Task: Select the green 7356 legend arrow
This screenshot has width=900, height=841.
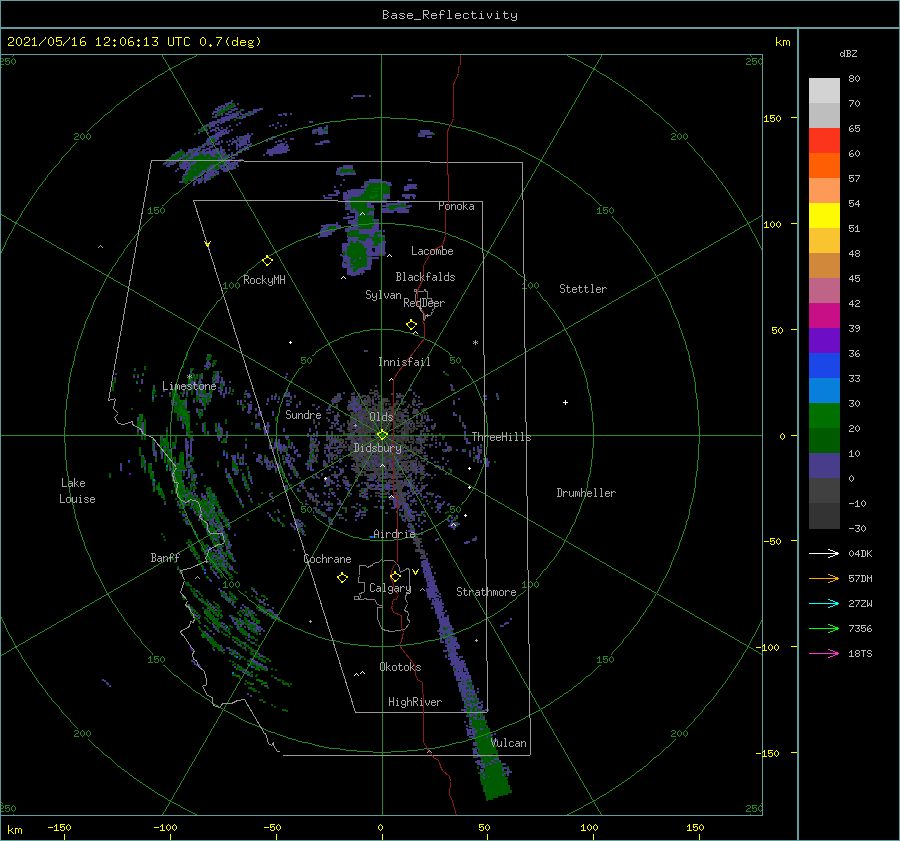Action: pyautogui.click(x=824, y=629)
